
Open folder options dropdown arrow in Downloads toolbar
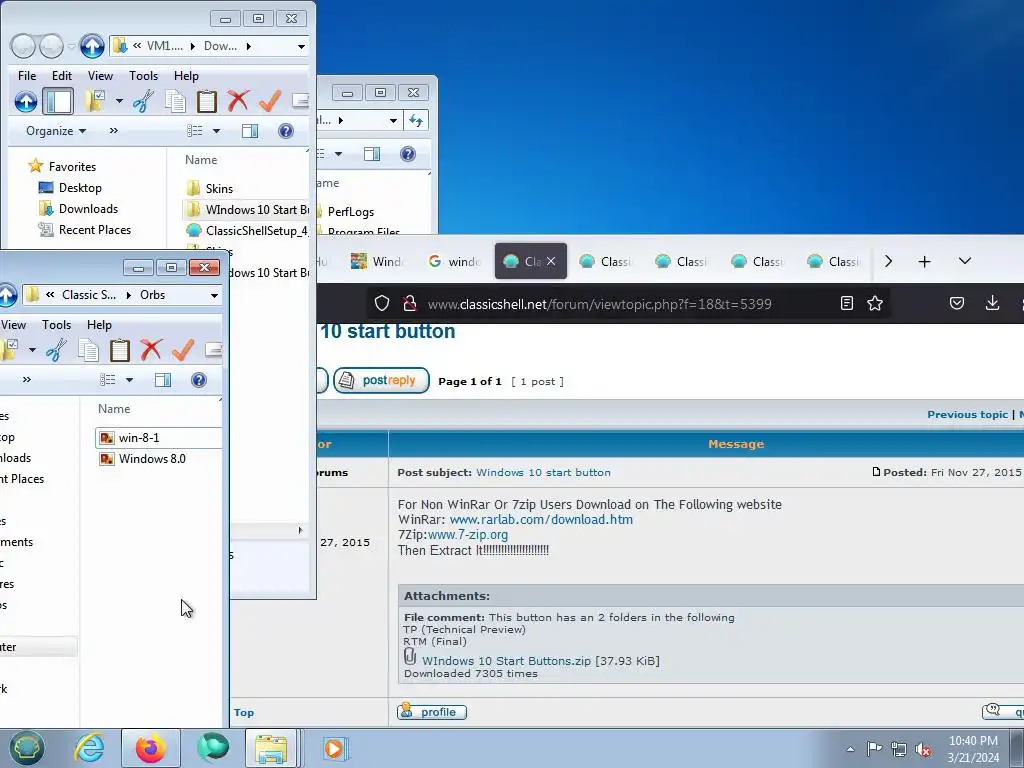(119, 101)
